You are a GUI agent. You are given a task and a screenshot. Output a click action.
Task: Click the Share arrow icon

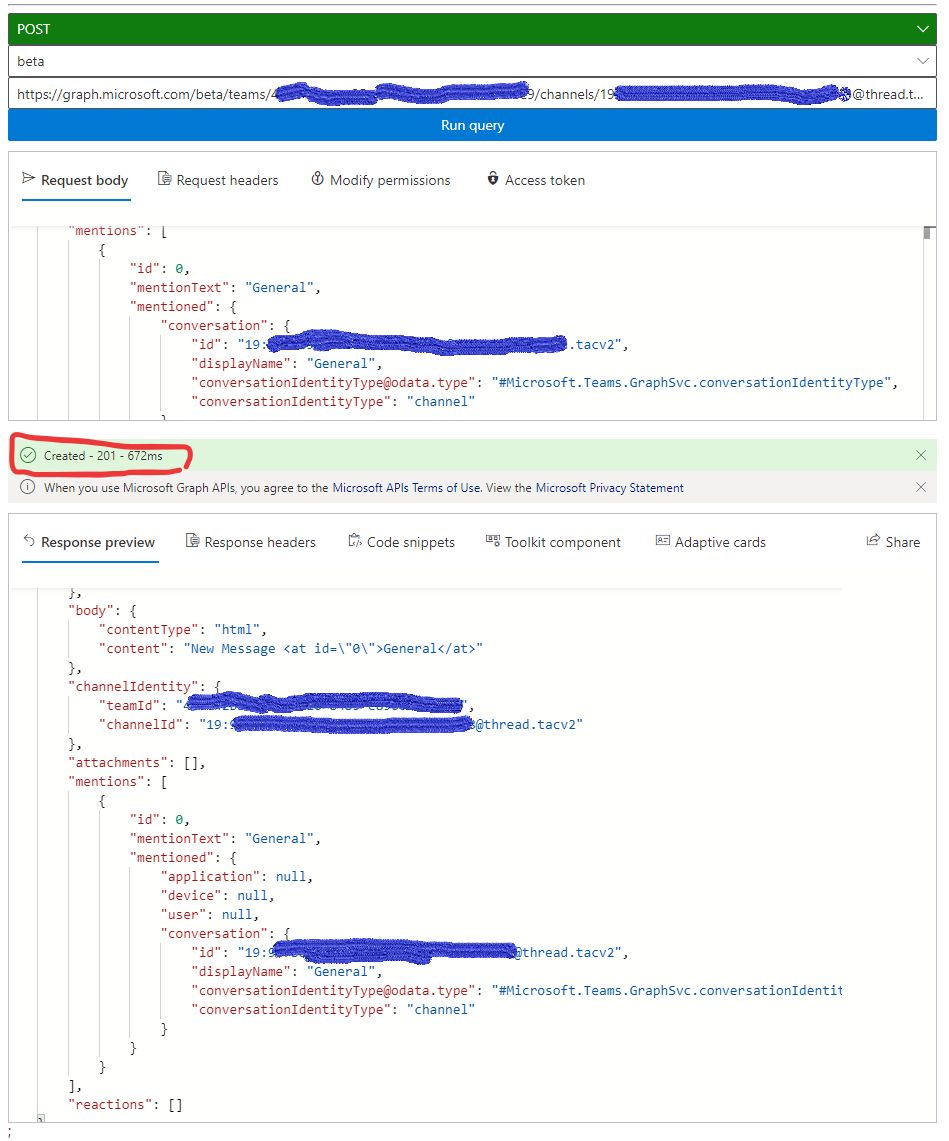tap(873, 540)
